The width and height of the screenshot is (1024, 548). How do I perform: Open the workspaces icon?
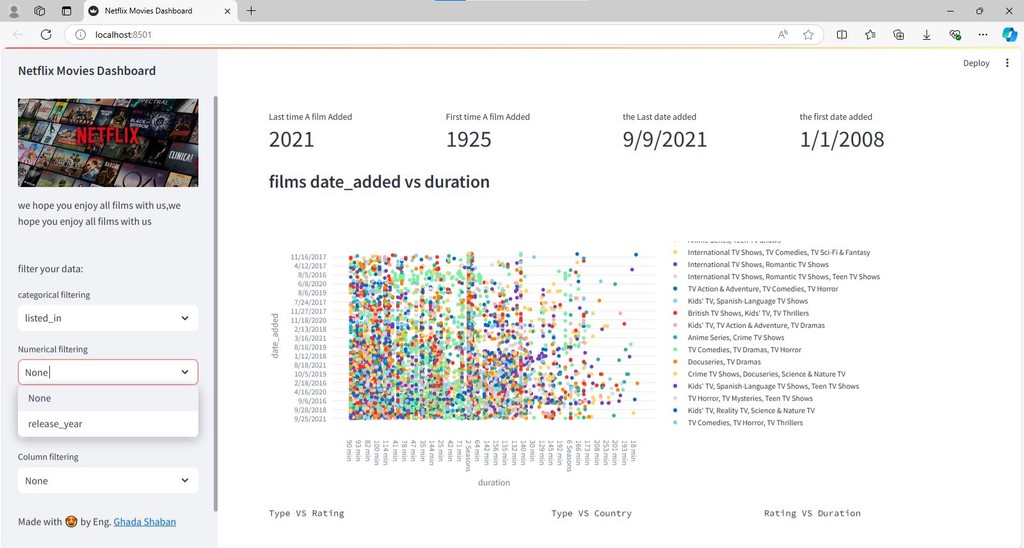[39, 11]
